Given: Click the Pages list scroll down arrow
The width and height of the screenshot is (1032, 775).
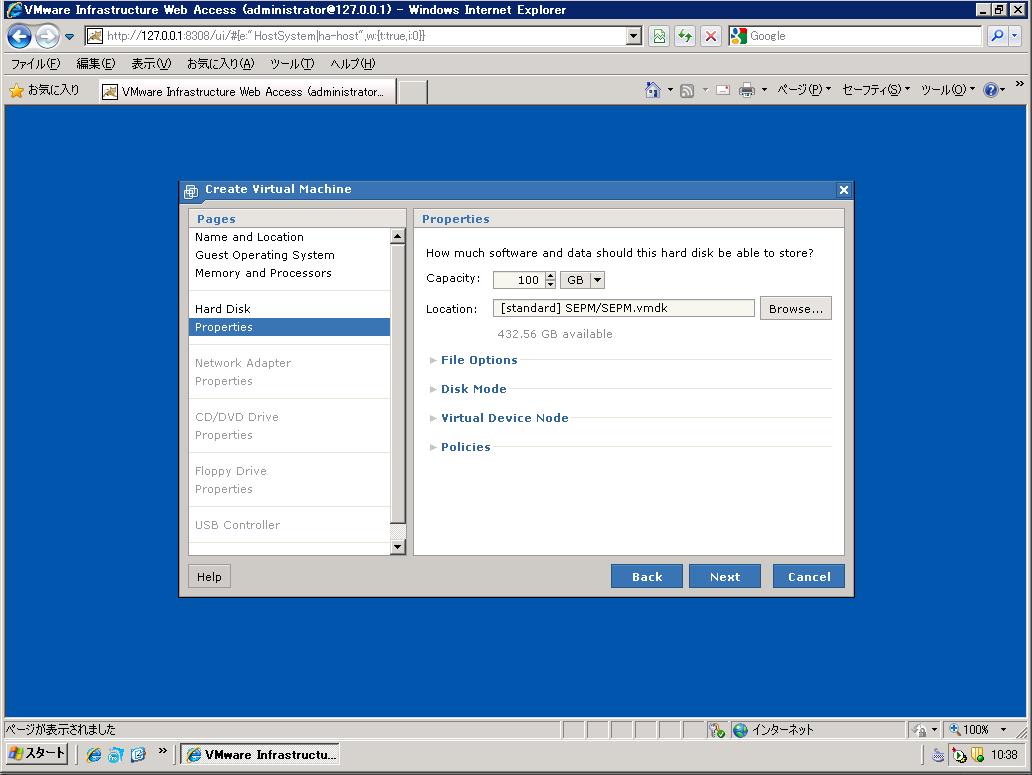Looking at the screenshot, I should coord(398,547).
